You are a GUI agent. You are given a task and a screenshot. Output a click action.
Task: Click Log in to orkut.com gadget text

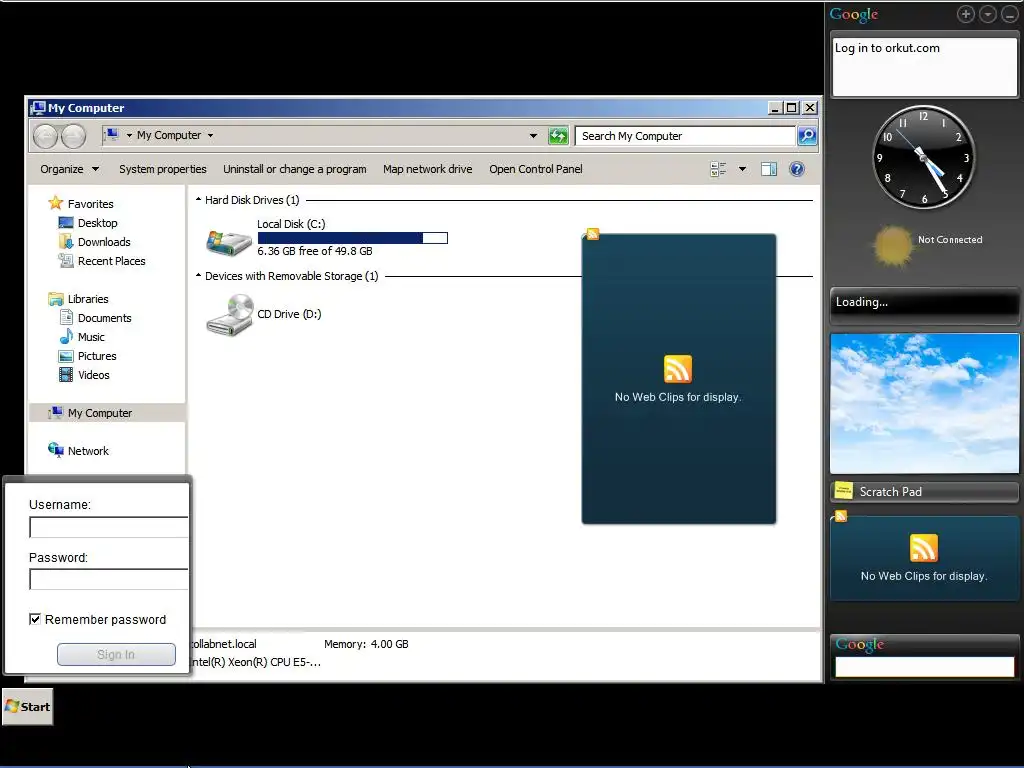[887, 48]
